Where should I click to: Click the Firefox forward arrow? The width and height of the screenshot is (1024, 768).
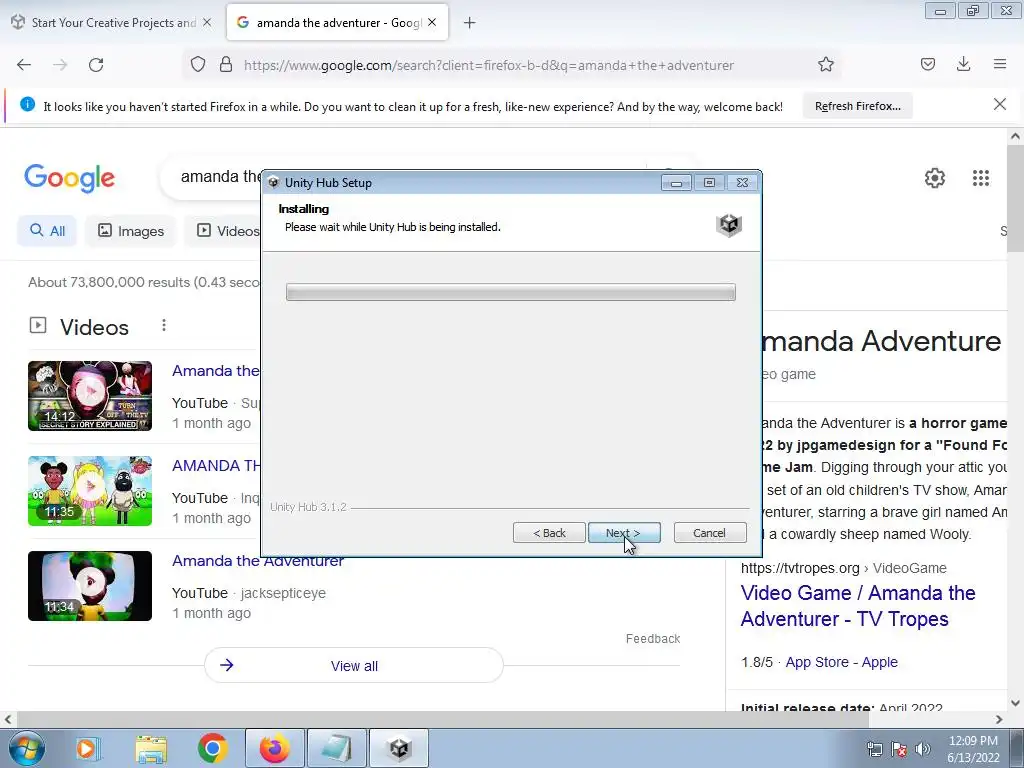60,65
